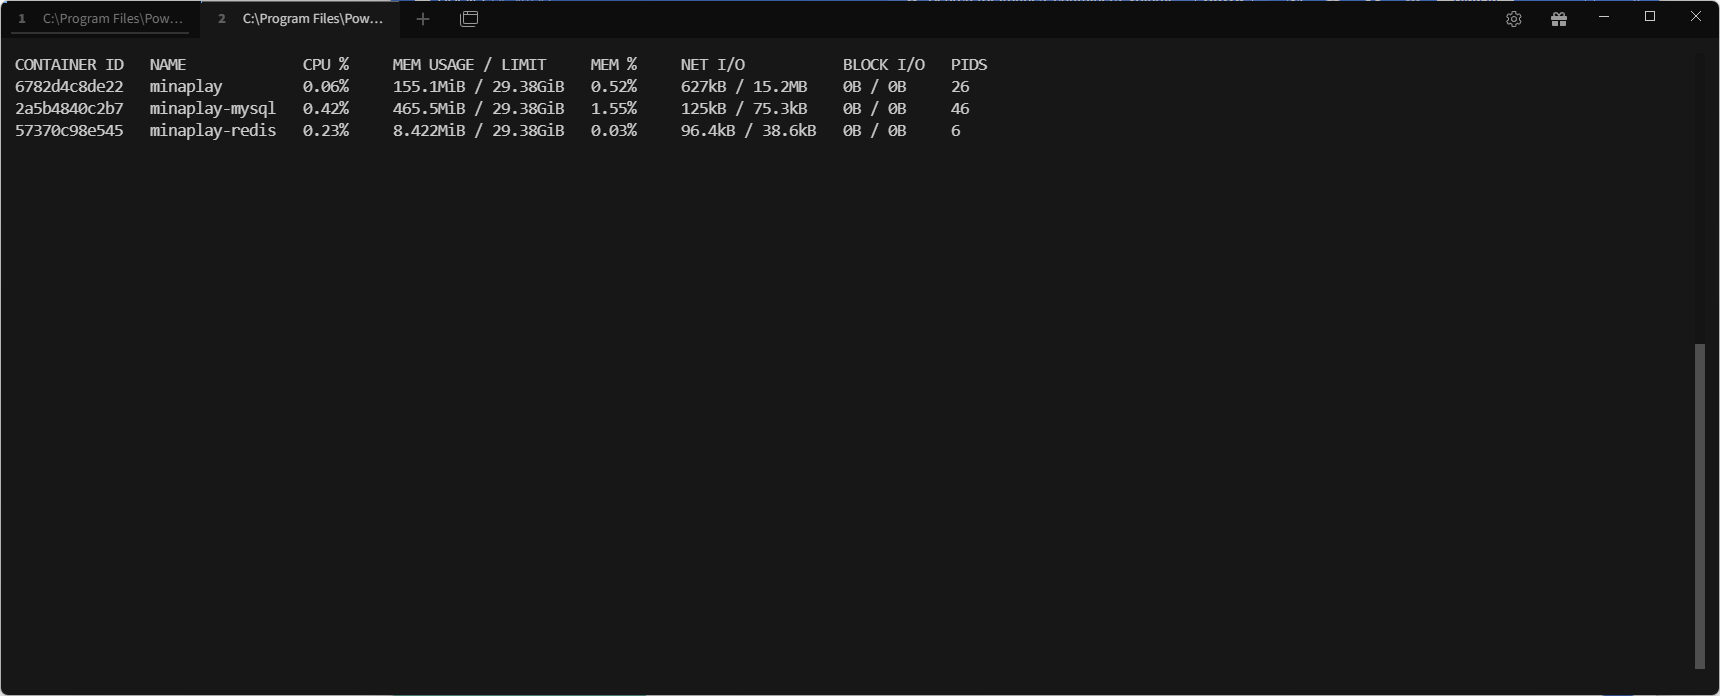Open settings via the gear icon

coord(1514,19)
